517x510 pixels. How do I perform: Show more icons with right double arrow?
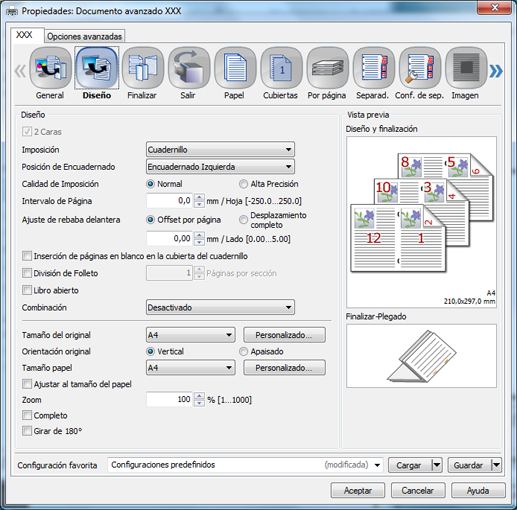tap(496, 71)
